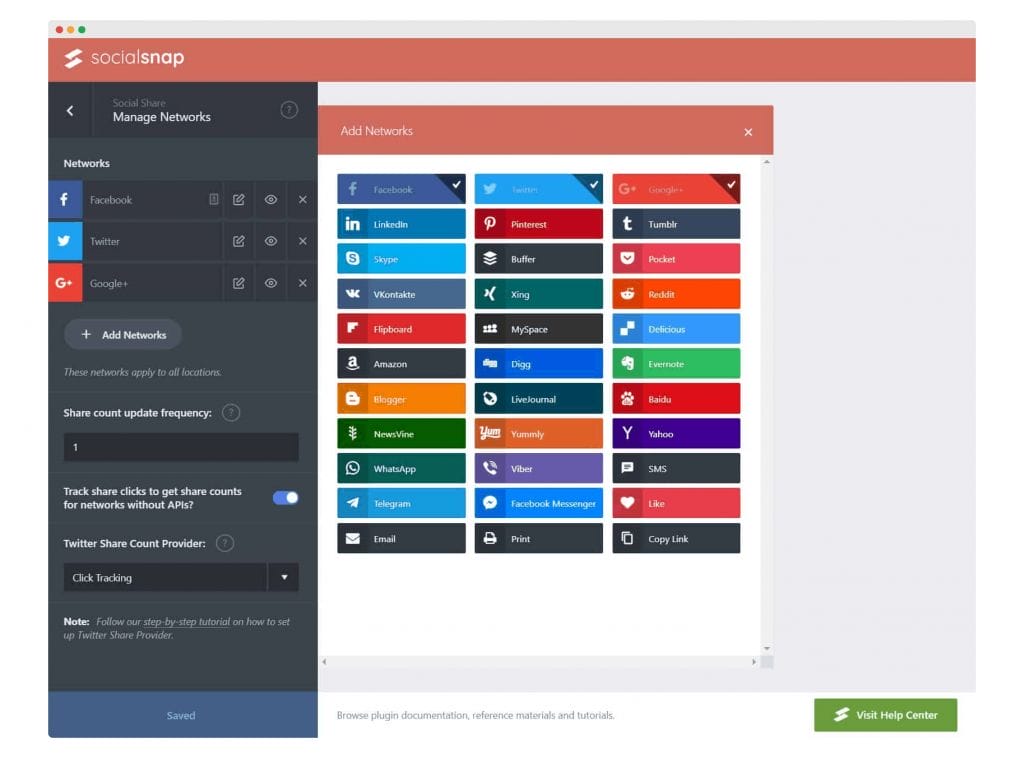Toggle visibility of Facebook network
This screenshot has height=758, width=1024.
pos(270,199)
